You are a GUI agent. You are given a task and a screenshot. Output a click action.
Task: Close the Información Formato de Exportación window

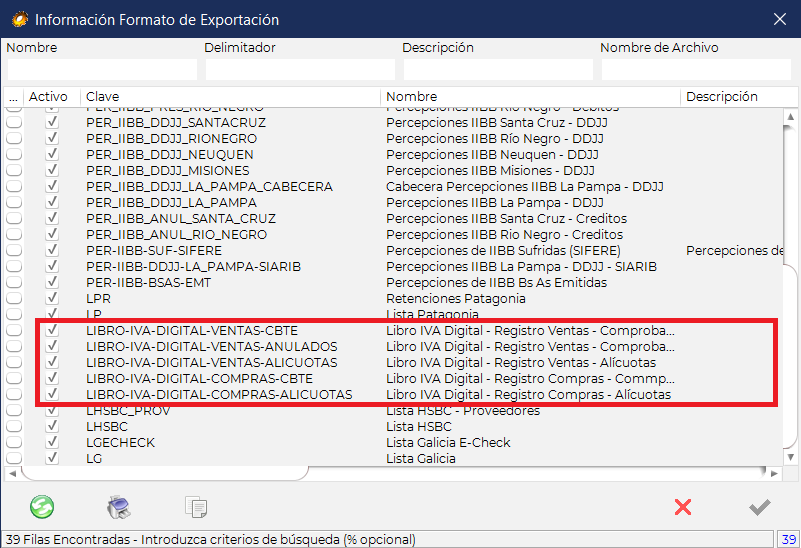(x=780, y=19)
